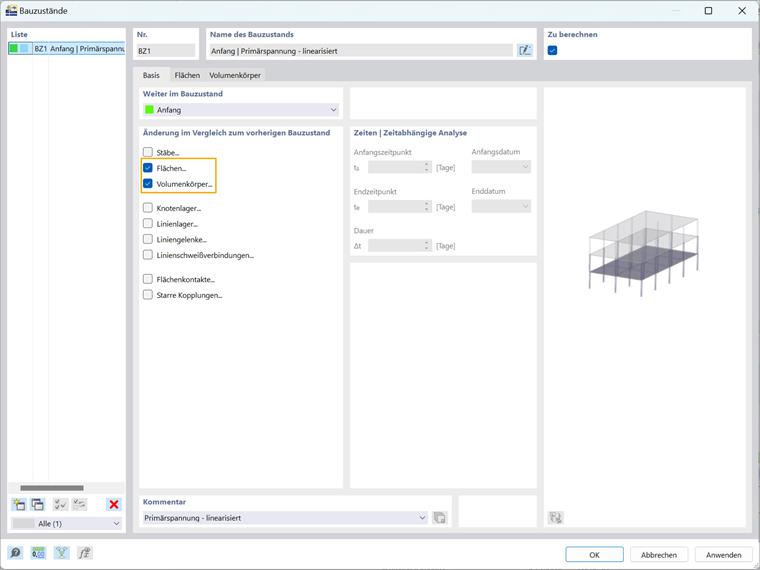Open the Enddatum date dropdown
The width and height of the screenshot is (760, 570).
coord(501,206)
